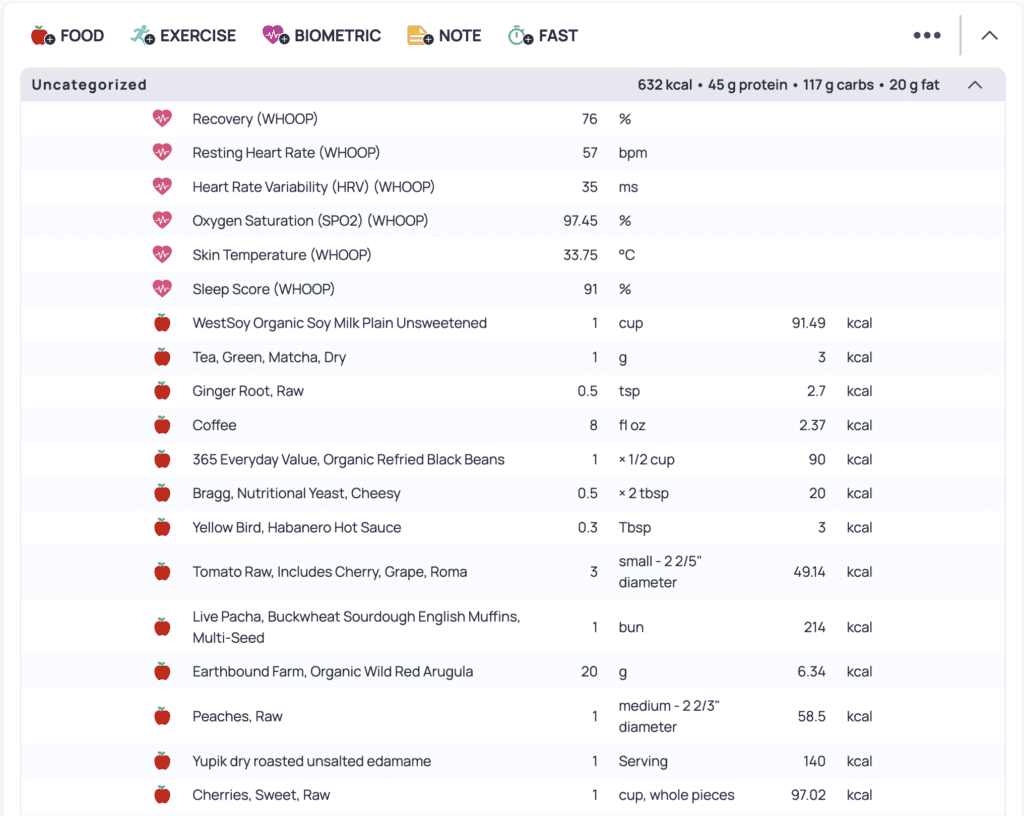Click the 0.3 amount for Habanero Hot Sauce

[587, 527]
